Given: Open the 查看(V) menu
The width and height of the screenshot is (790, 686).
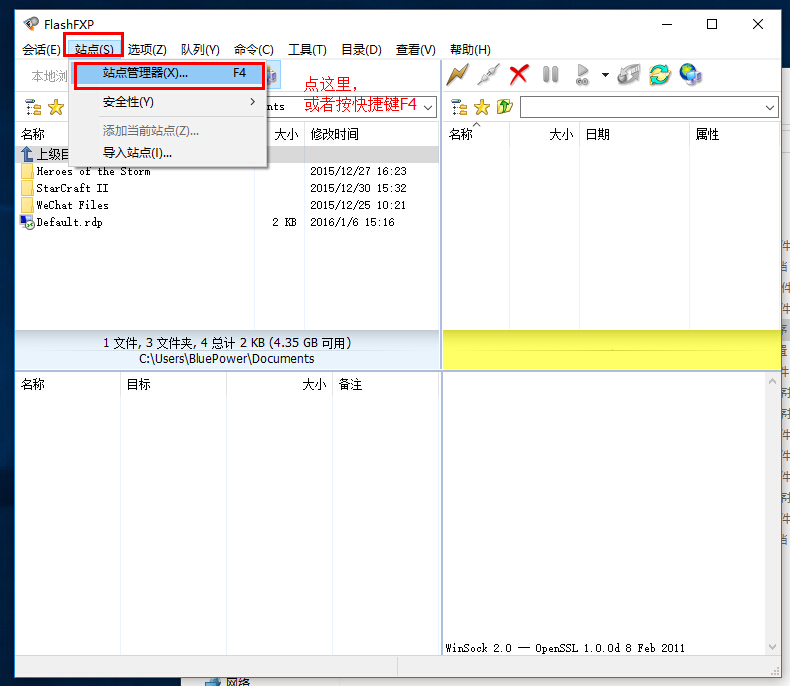Looking at the screenshot, I should pos(416,49).
